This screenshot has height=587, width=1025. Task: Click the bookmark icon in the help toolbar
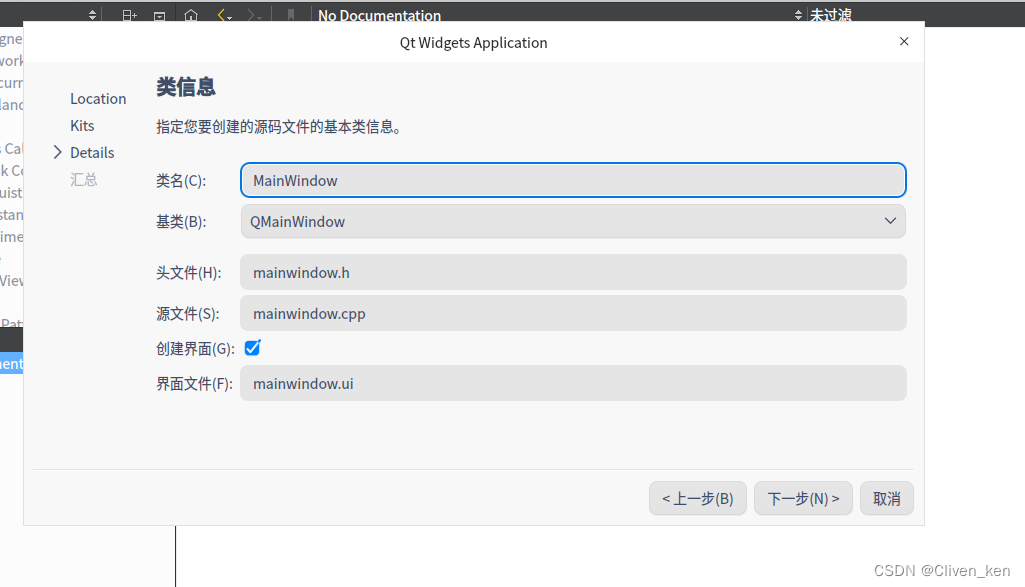tap(291, 14)
